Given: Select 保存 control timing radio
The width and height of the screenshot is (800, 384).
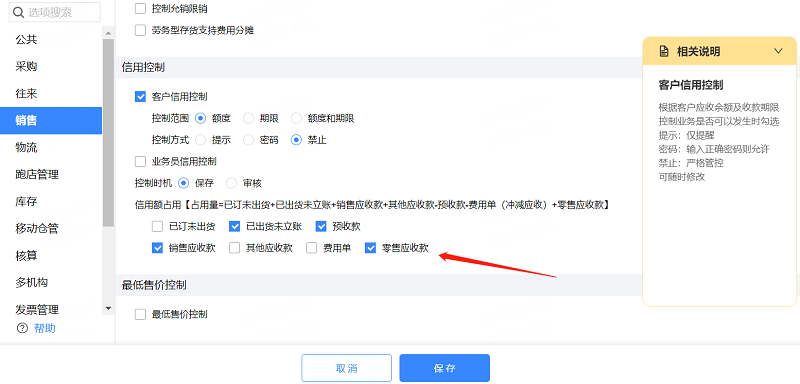Looking at the screenshot, I should point(184,183).
